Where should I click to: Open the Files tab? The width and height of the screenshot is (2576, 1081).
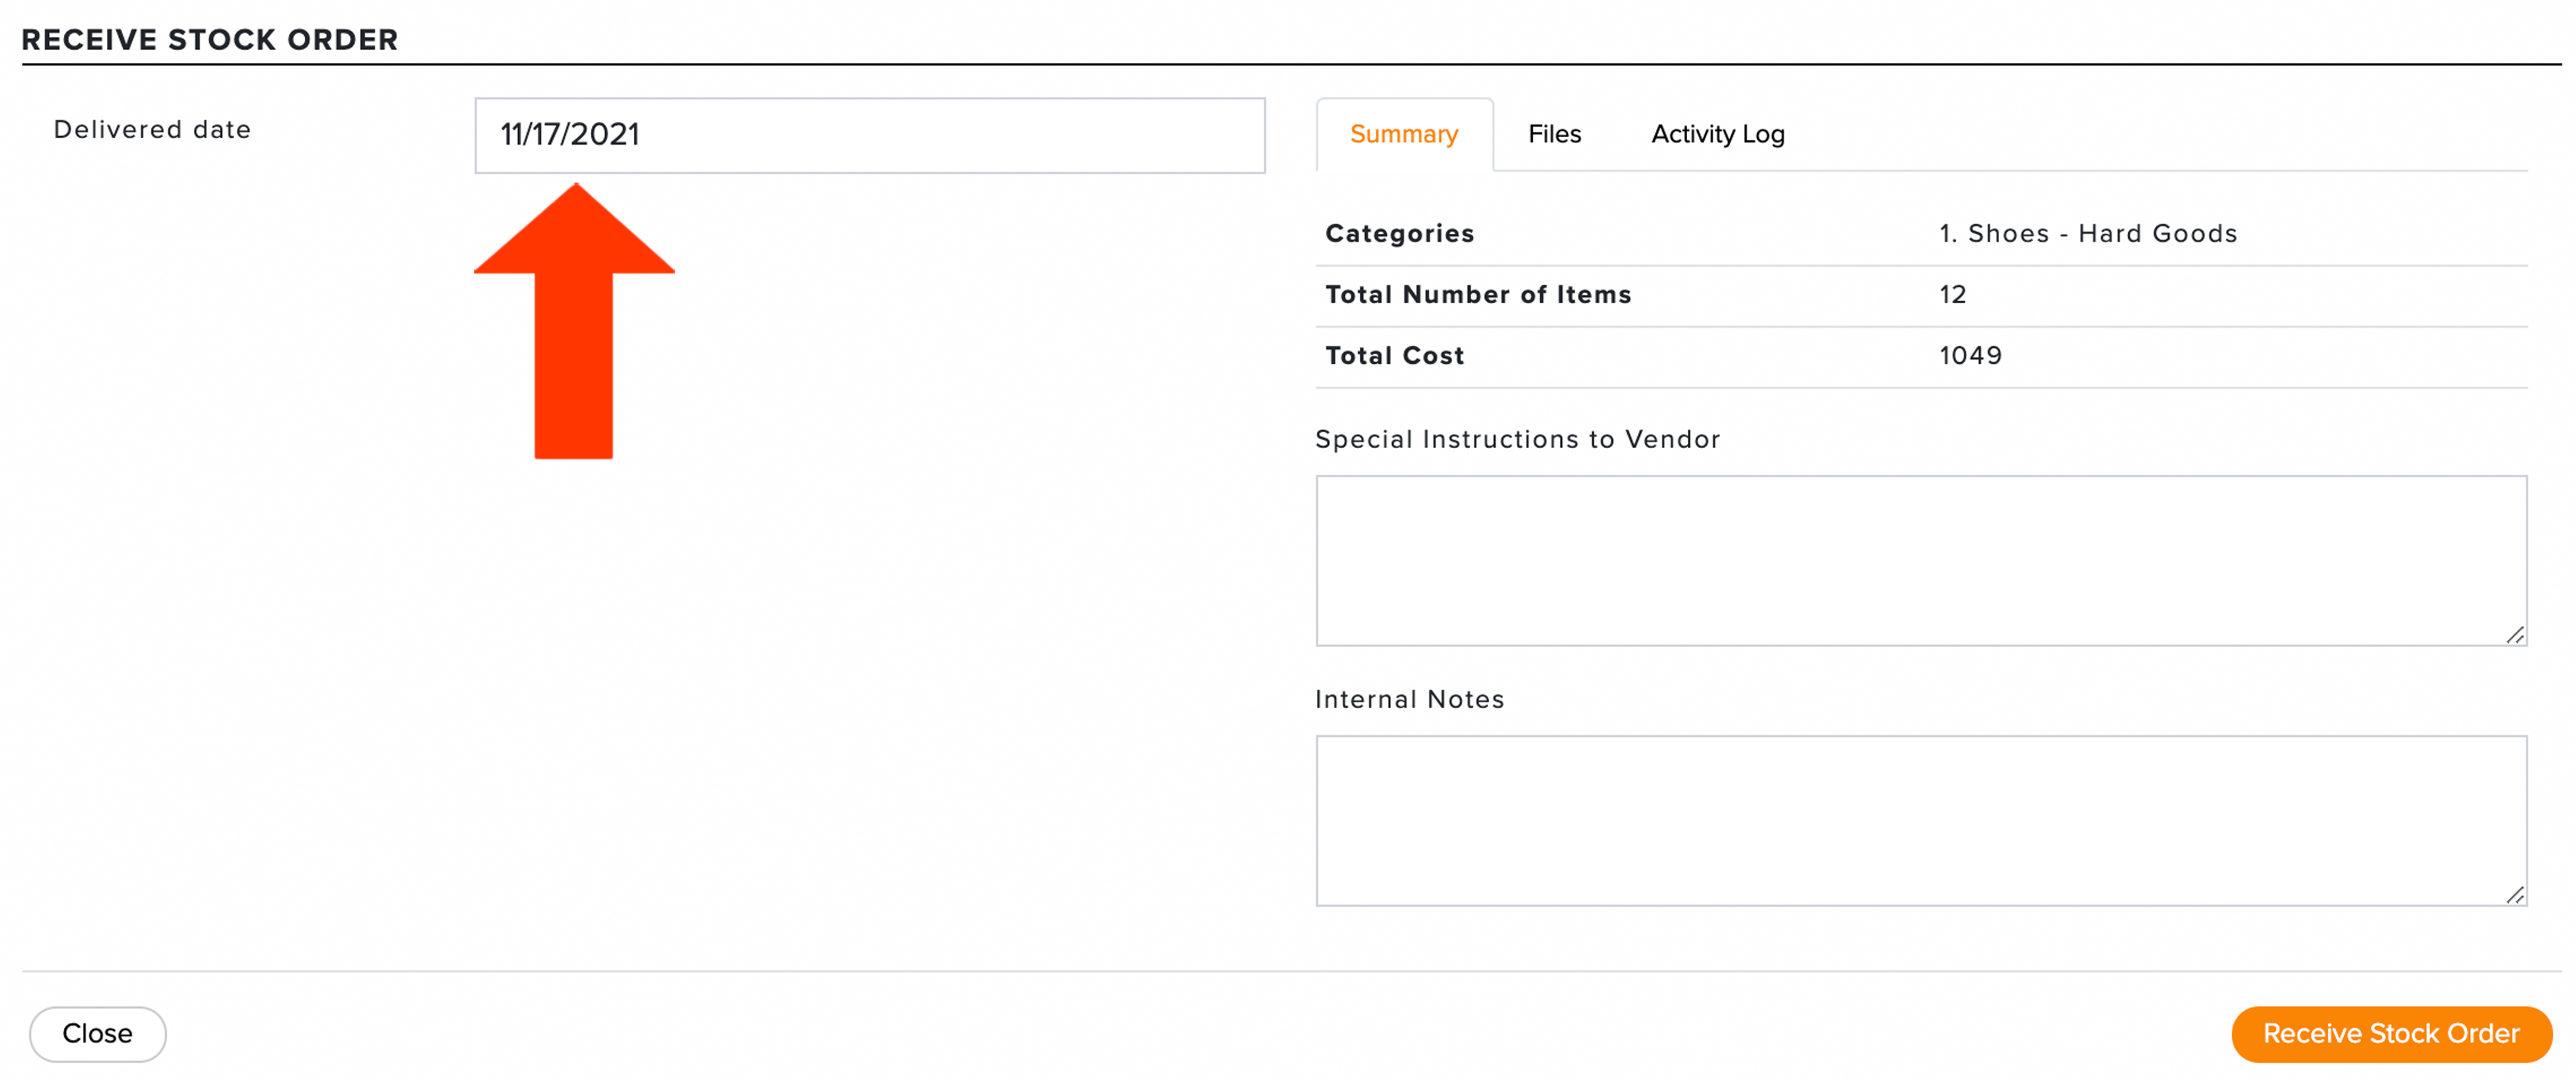click(x=1554, y=134)
